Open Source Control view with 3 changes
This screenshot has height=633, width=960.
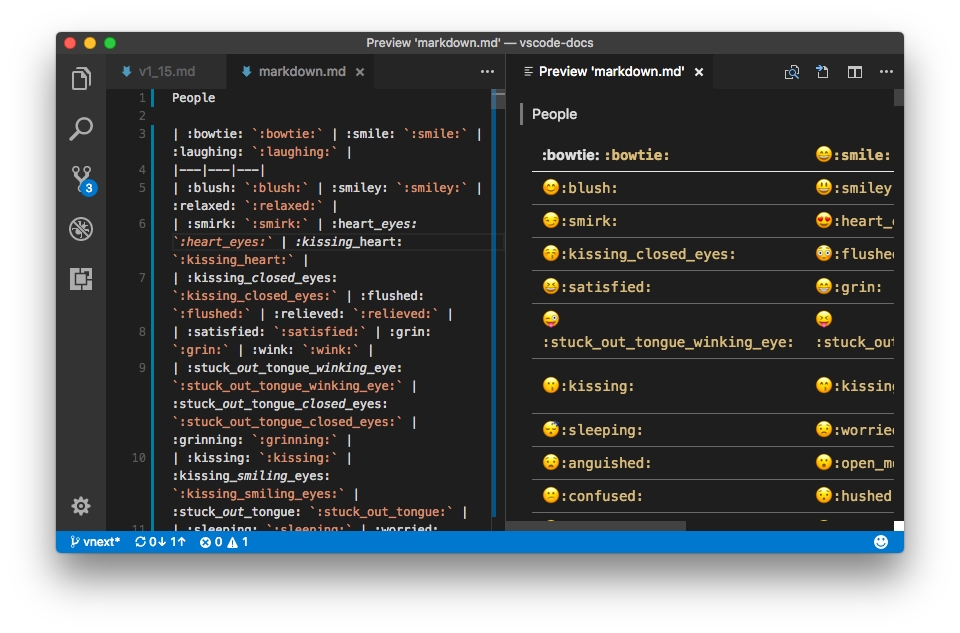(81, 179)
